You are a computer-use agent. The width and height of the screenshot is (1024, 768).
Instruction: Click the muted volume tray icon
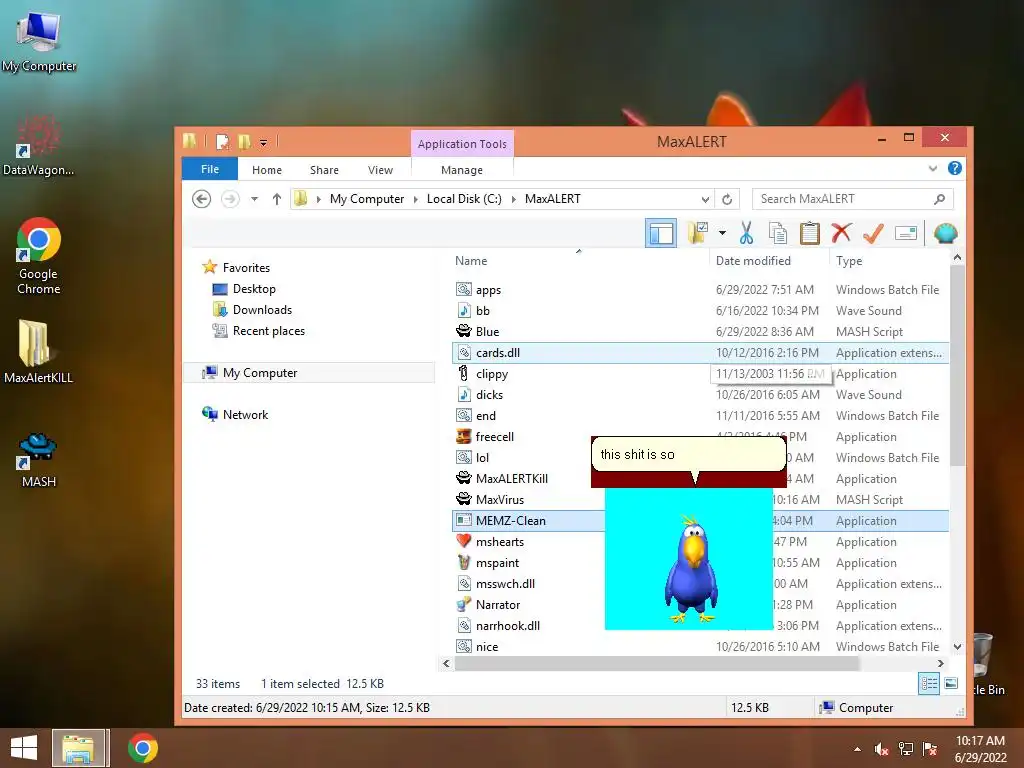(x=881, y=749)
